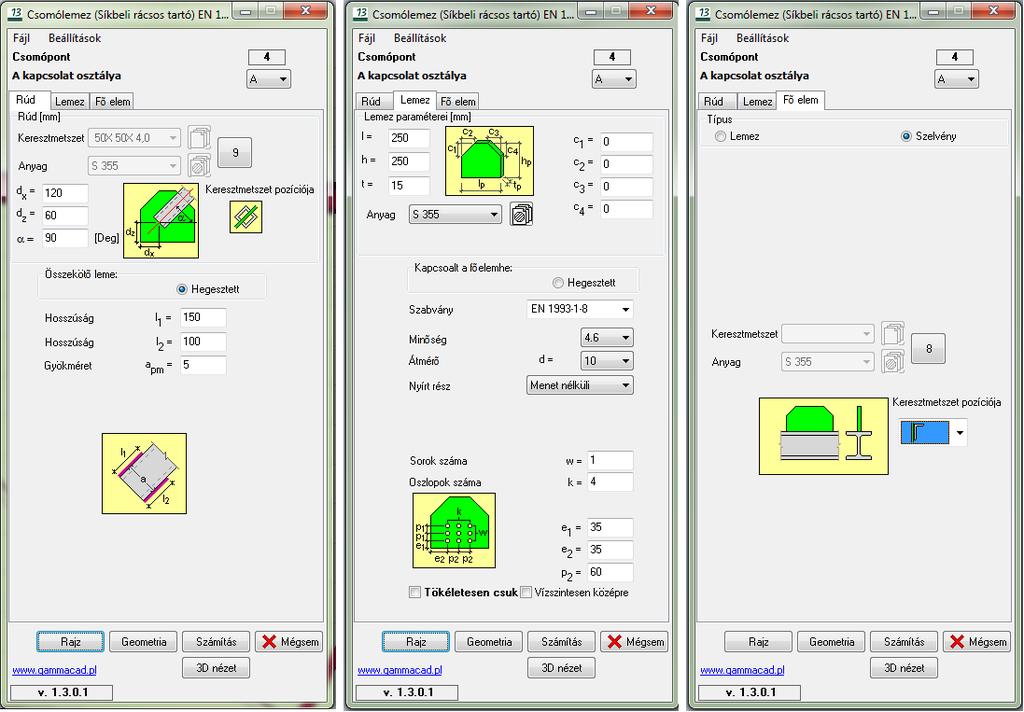Click the rod placement diagram in left window
Image resolution: width=1024 pixels, height=712 pixels.
(x=161, y=221)
